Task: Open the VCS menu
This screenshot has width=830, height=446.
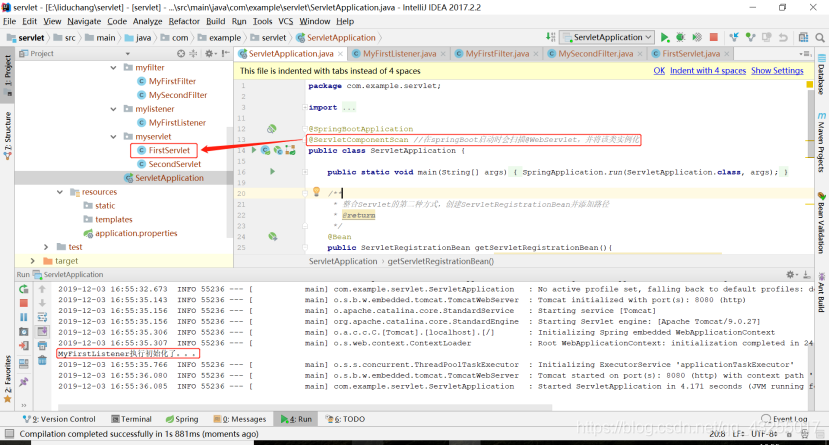Action: [285, 21]
